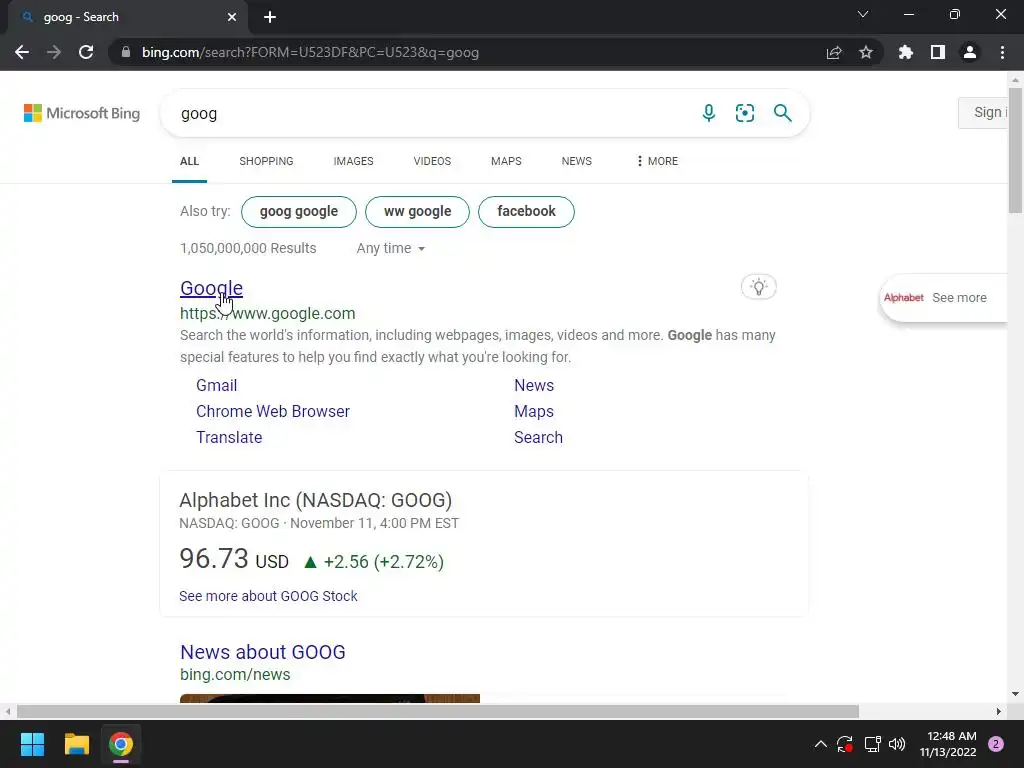This screenshot has height=768, width=1024.
Task: Open the tab search chevron
Action: click(863, 14)
